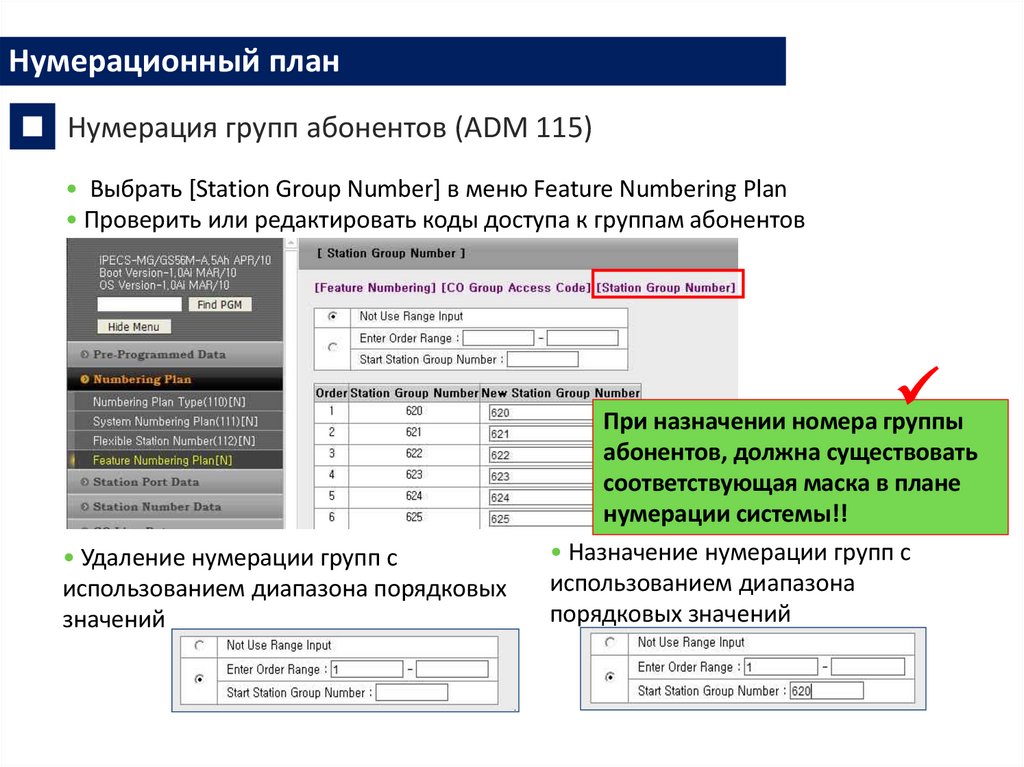Click the New Station Group Number column header
Viewport: 1024px width, 767px height.
560,393
